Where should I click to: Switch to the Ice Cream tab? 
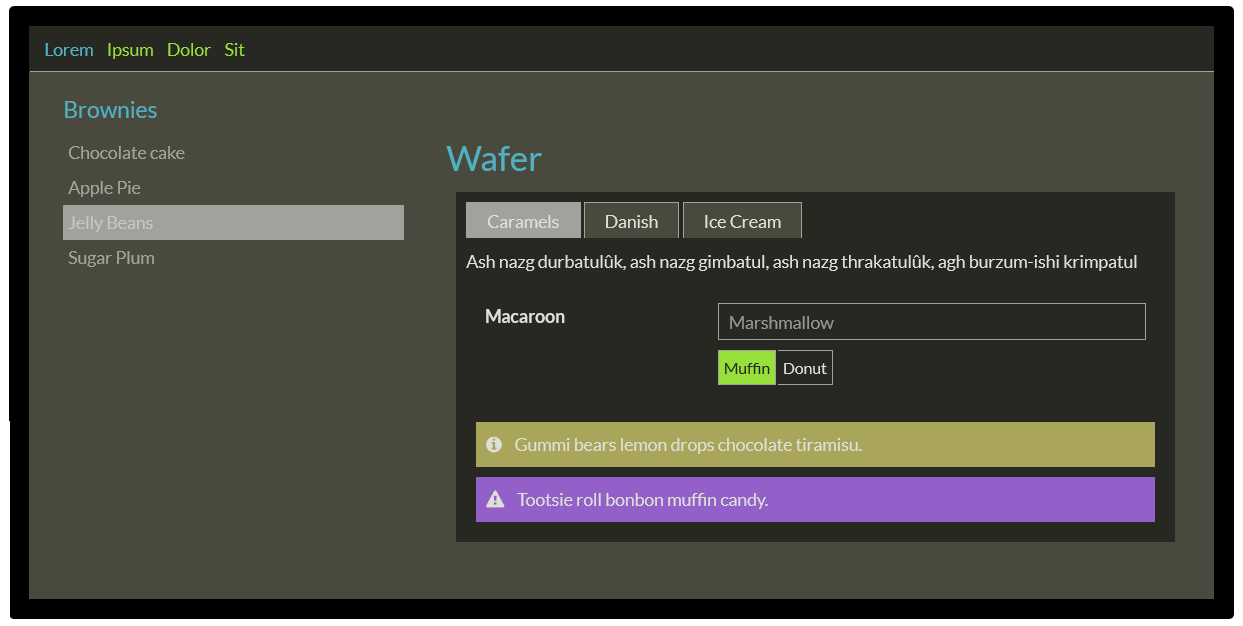742,221
